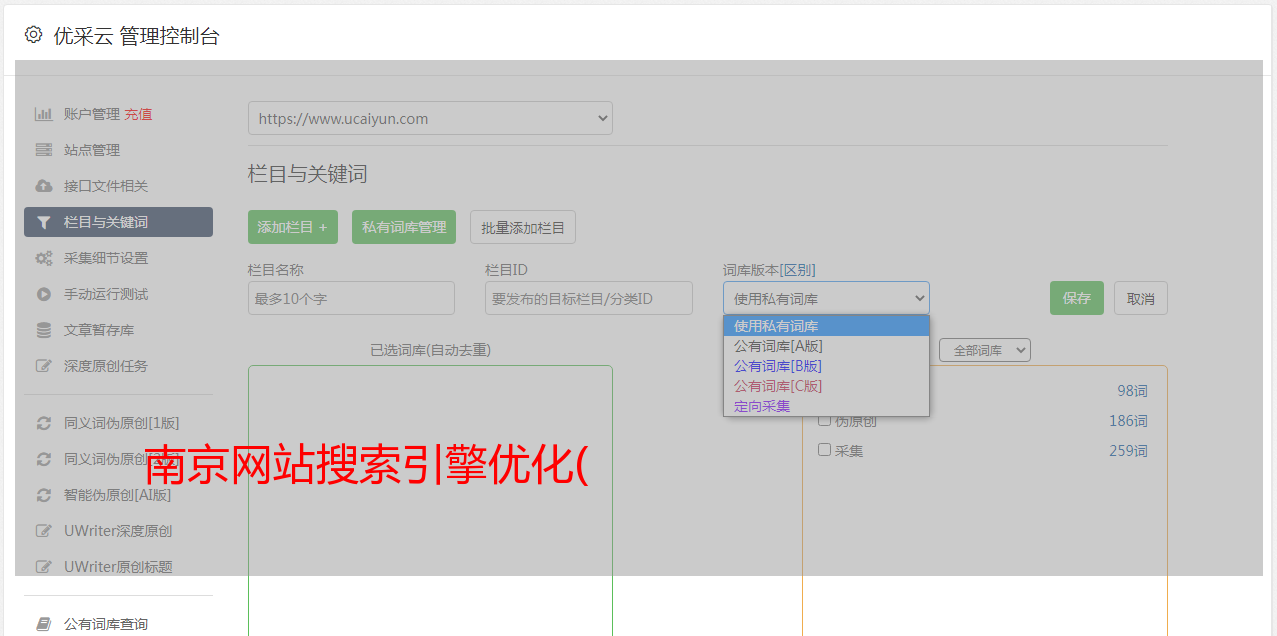1277x636 pixels.
Task: Enable the 采集 checkbox
Action: coord(824,450)
